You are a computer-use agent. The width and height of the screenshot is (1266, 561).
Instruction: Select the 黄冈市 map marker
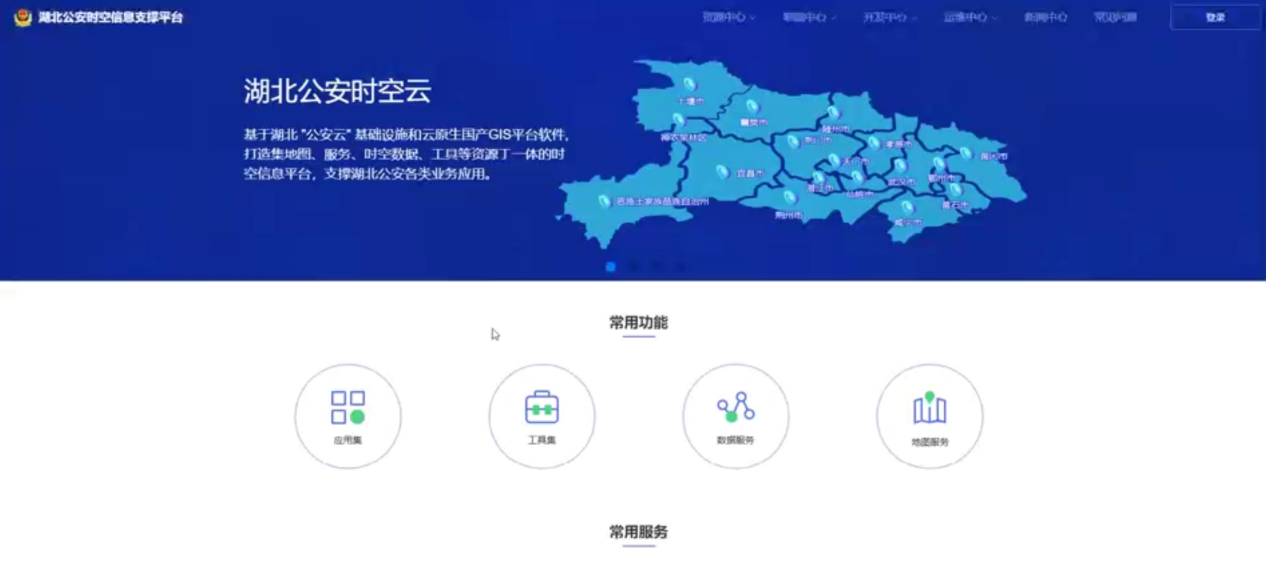pyautogui.click(x=965, y=154)
